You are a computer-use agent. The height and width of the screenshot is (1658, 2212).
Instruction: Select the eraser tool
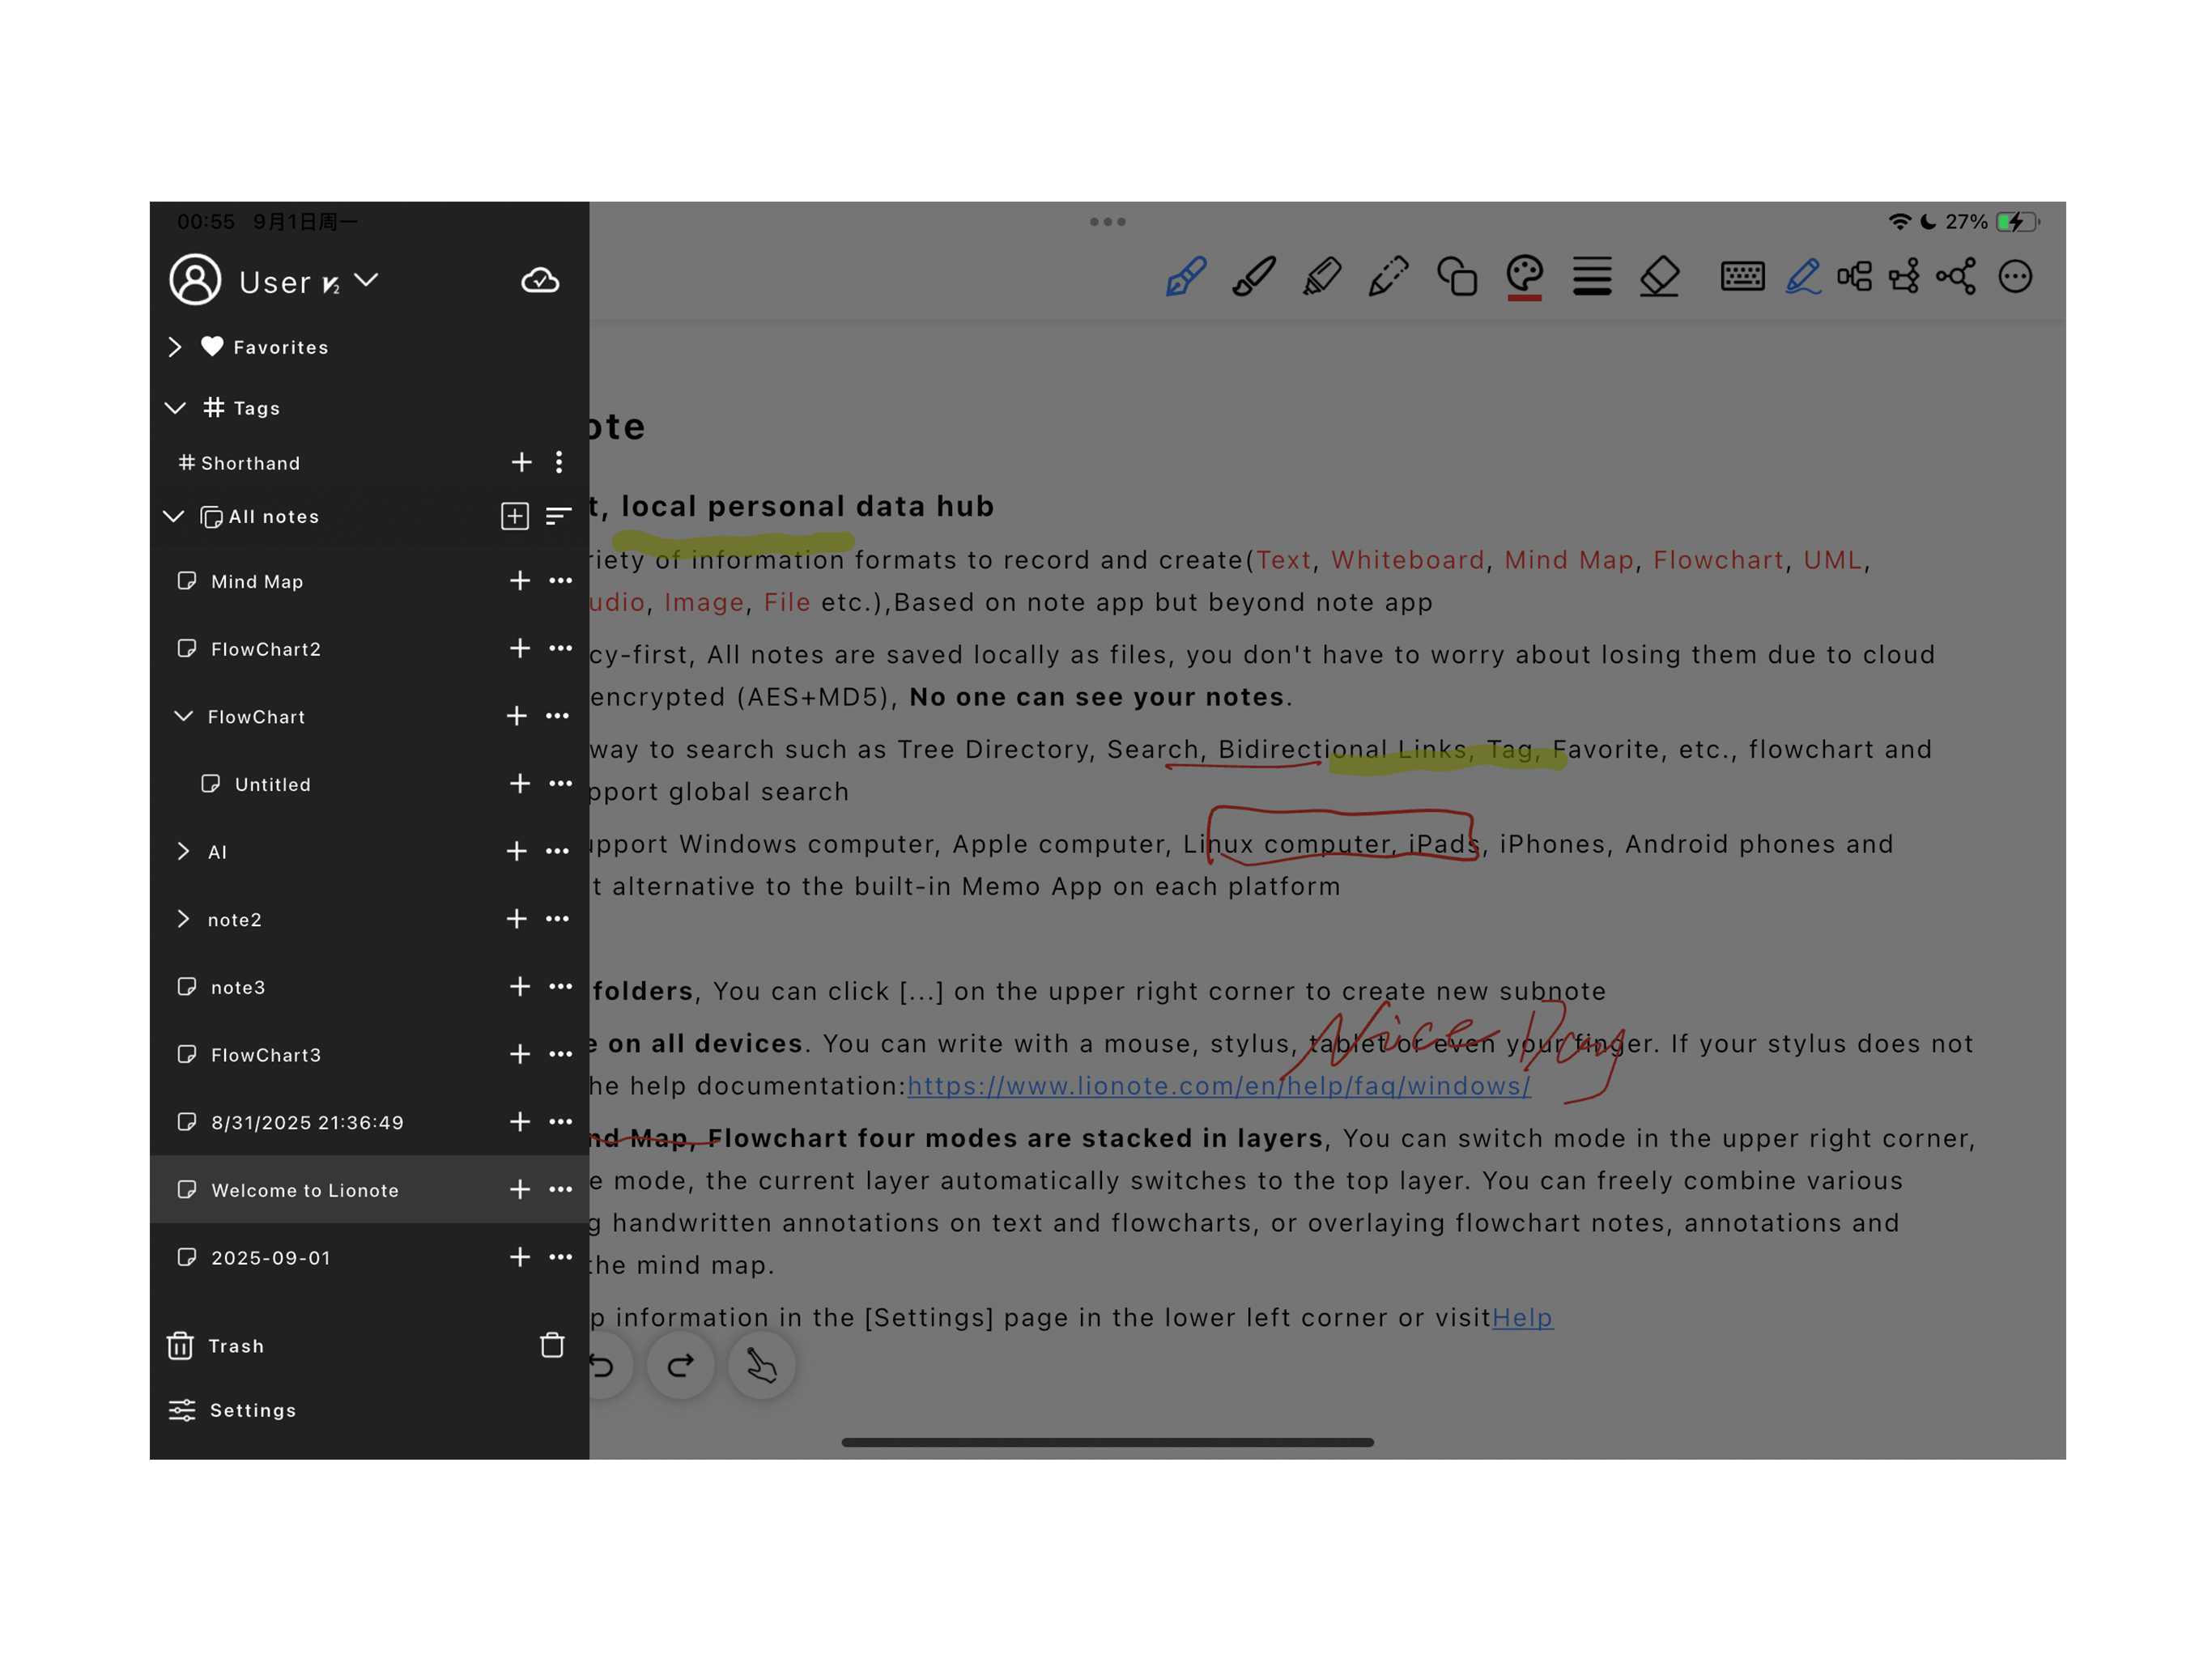coord(1659,277)
